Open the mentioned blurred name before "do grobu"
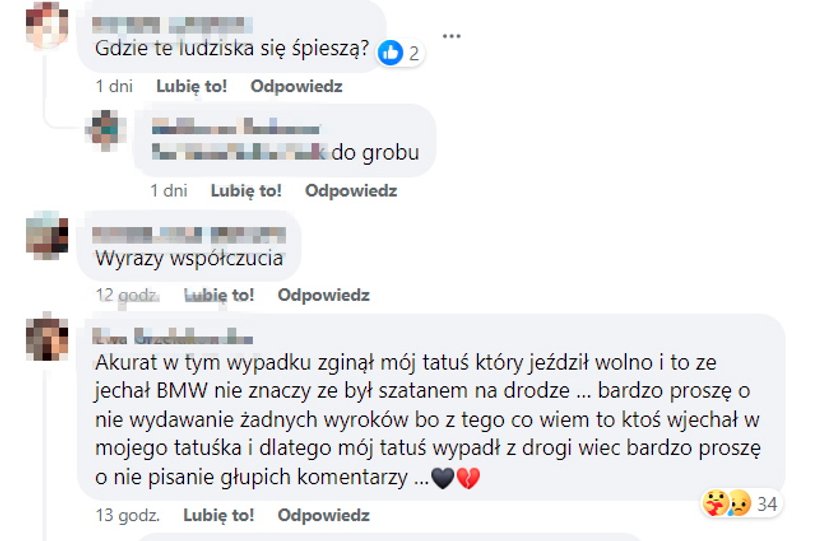Image resolution: width=840 pixels, height=541 pixels. tap(239, 152)
